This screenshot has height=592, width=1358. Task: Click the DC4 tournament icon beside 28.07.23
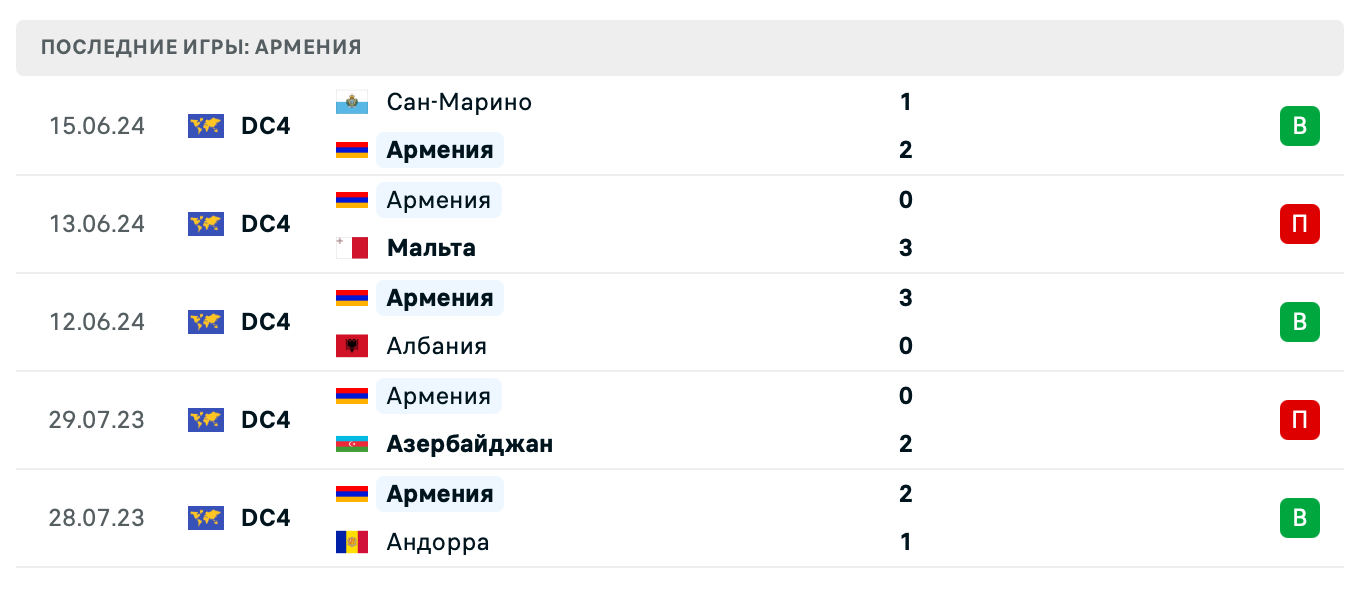205,518
